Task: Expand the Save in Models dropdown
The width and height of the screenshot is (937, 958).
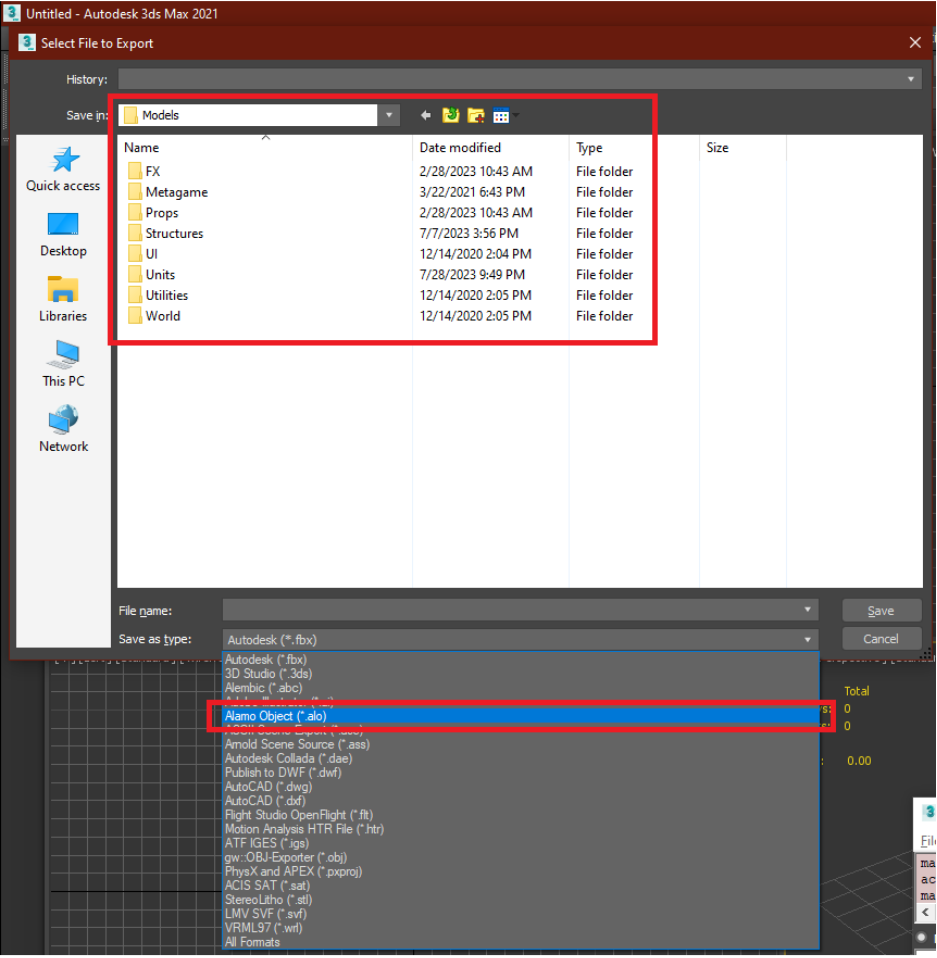Action: point(389,116)
